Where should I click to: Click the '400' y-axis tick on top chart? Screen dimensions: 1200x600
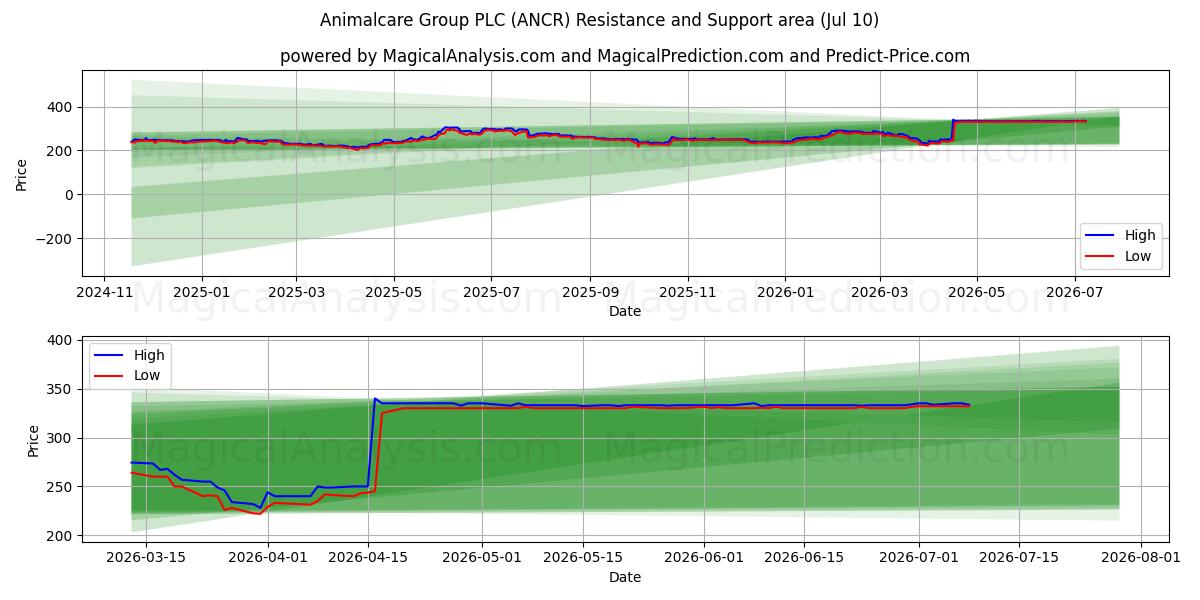(61, 107)
